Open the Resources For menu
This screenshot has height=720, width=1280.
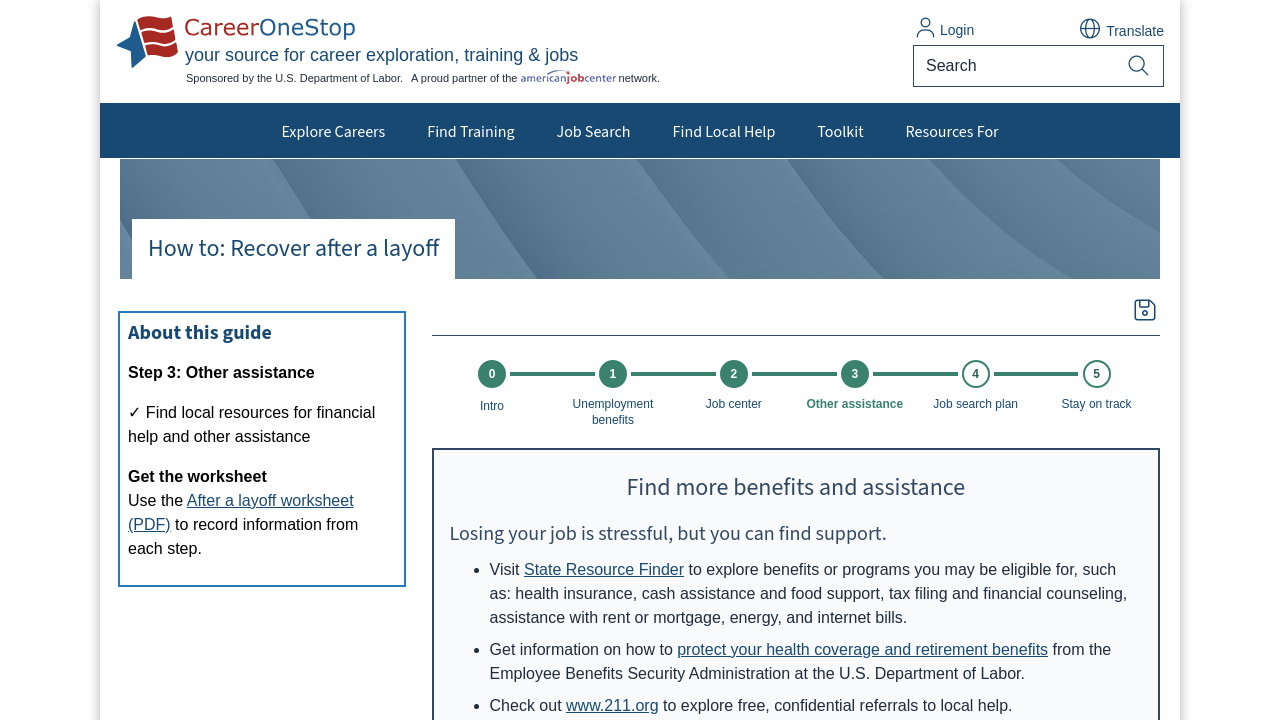coord(952,131)
